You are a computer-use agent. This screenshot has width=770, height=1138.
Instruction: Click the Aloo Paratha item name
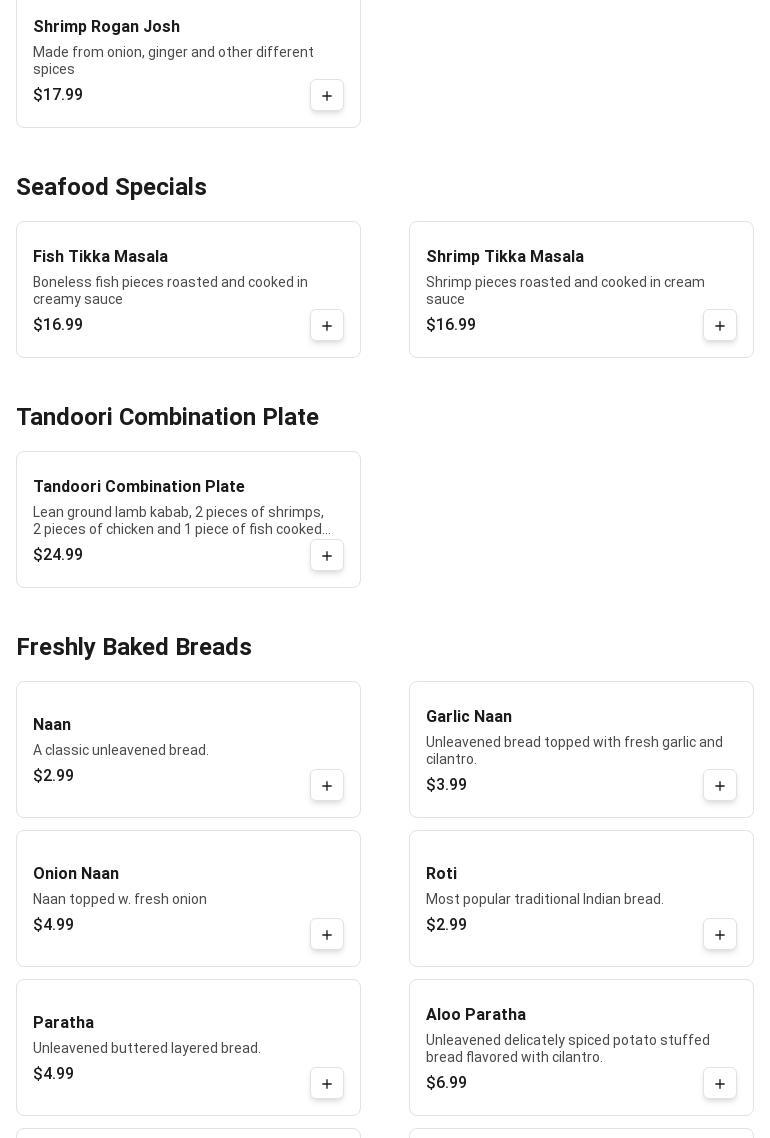tap(475, 1015)
